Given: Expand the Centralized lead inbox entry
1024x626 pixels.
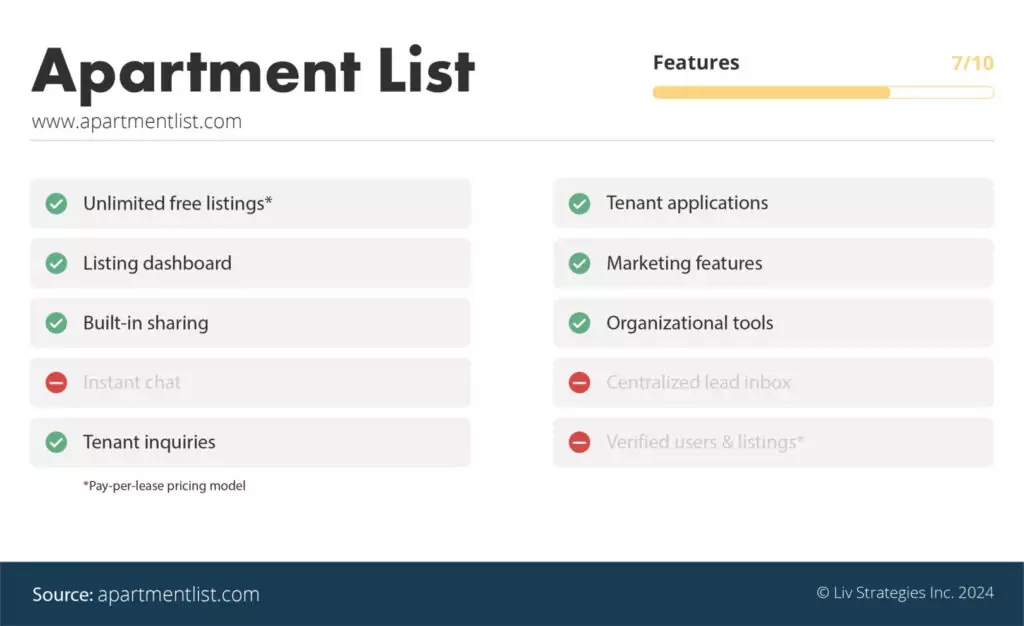Looking at the screenshot, I should 773,382.
